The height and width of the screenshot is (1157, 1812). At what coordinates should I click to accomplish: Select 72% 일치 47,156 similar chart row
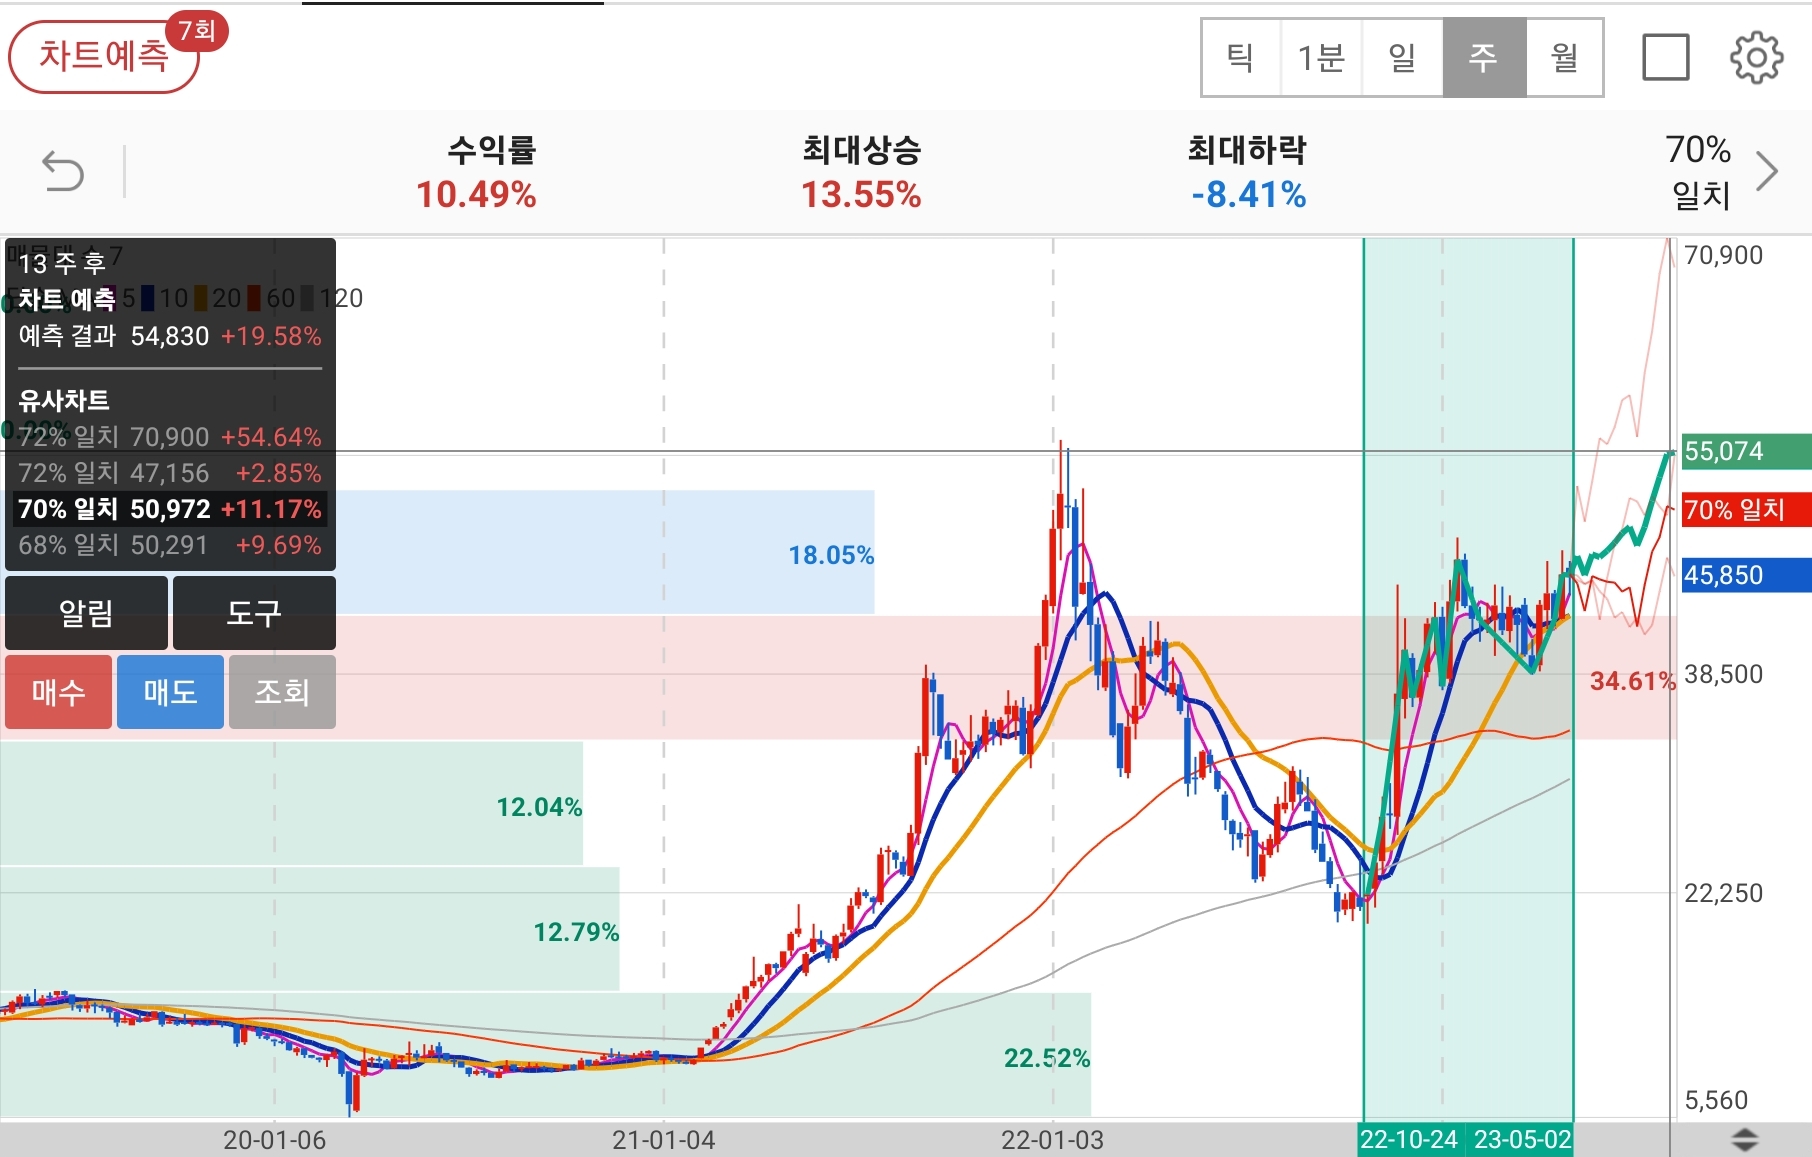pos(170,473)
